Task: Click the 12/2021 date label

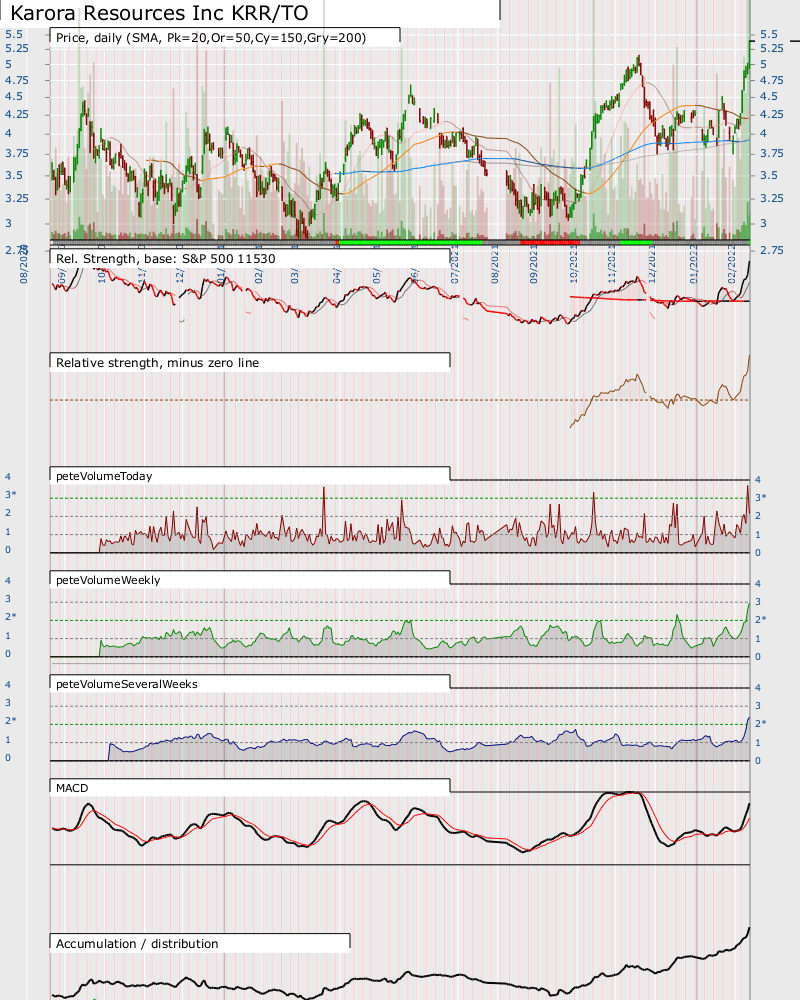Action: tap(653, 266)
